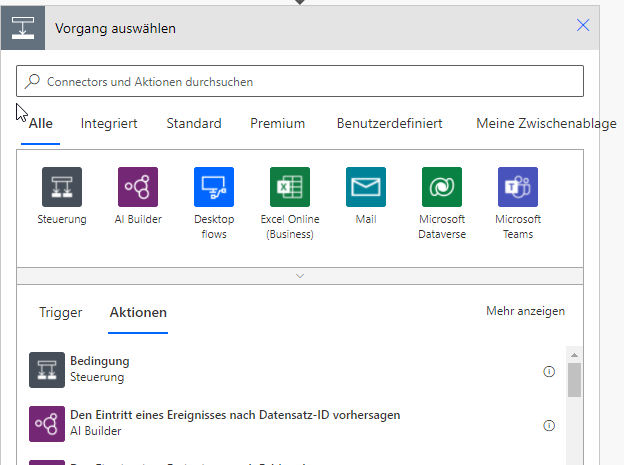Switch to the Aktionen tab

(138, 312)
